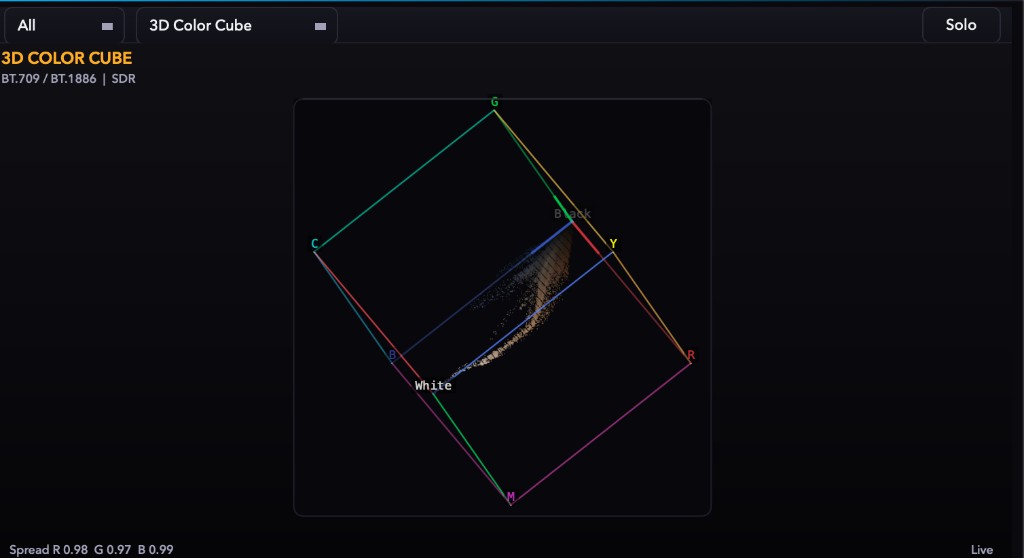Click the C cyan vertex label
The height and width of the screenshot is (558, 1024).
tap(314, 244)
